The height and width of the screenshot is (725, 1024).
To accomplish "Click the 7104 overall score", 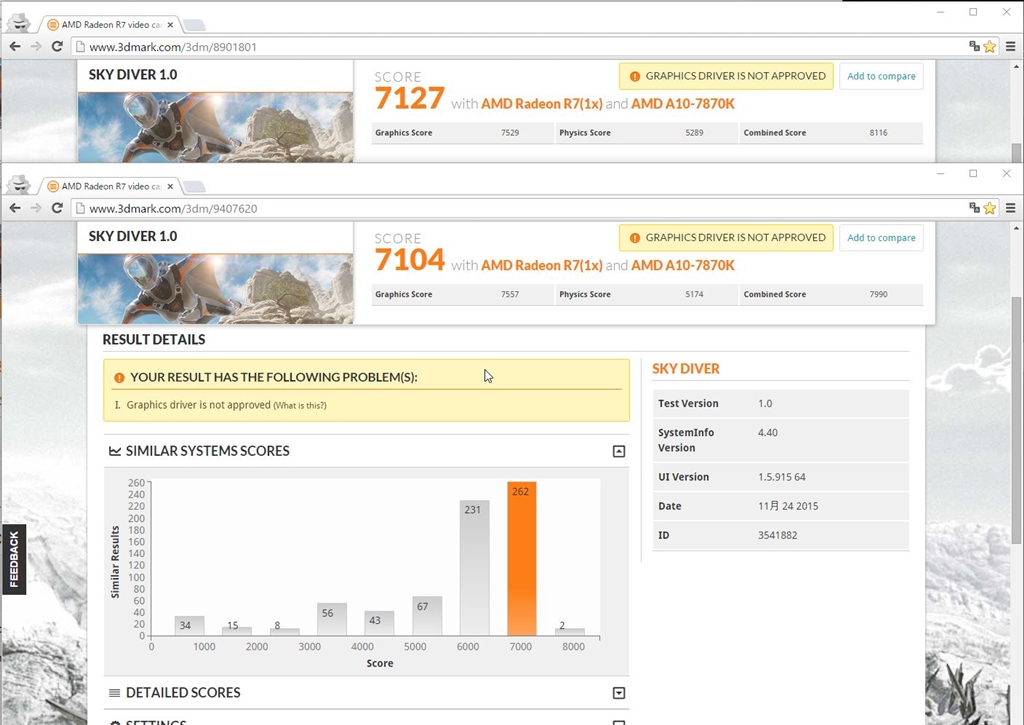I will (x=409, y=260).
